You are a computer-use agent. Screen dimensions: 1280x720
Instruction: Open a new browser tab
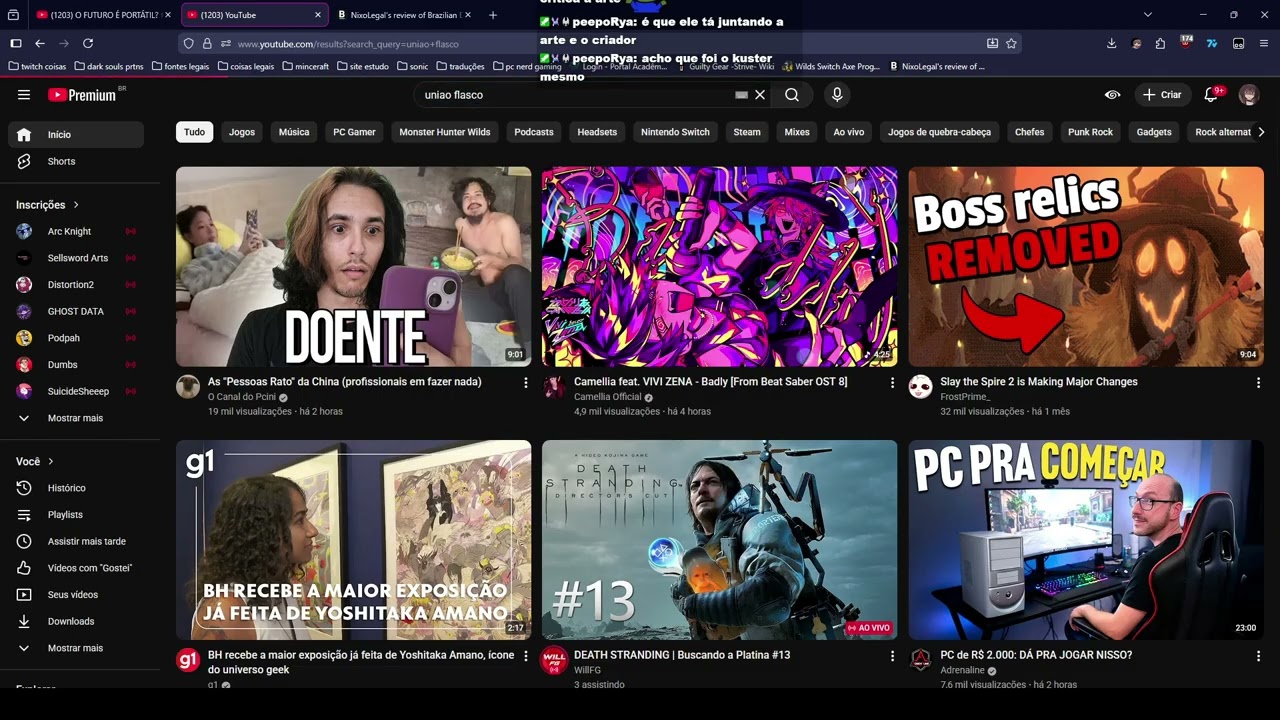[x=493, y=15]
